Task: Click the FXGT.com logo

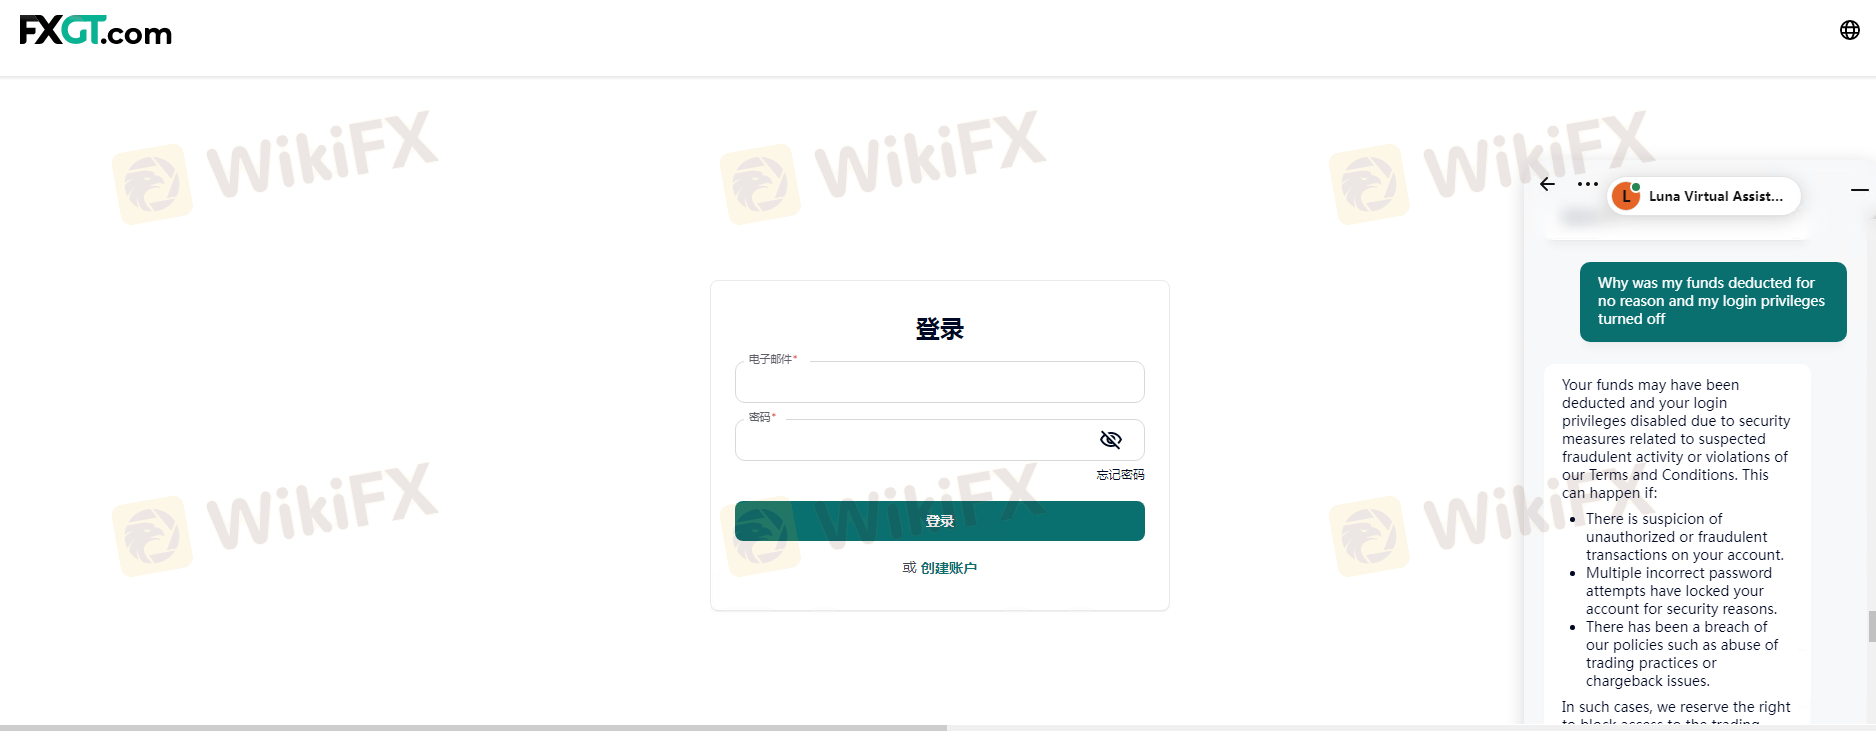Action: click(96, 31)
